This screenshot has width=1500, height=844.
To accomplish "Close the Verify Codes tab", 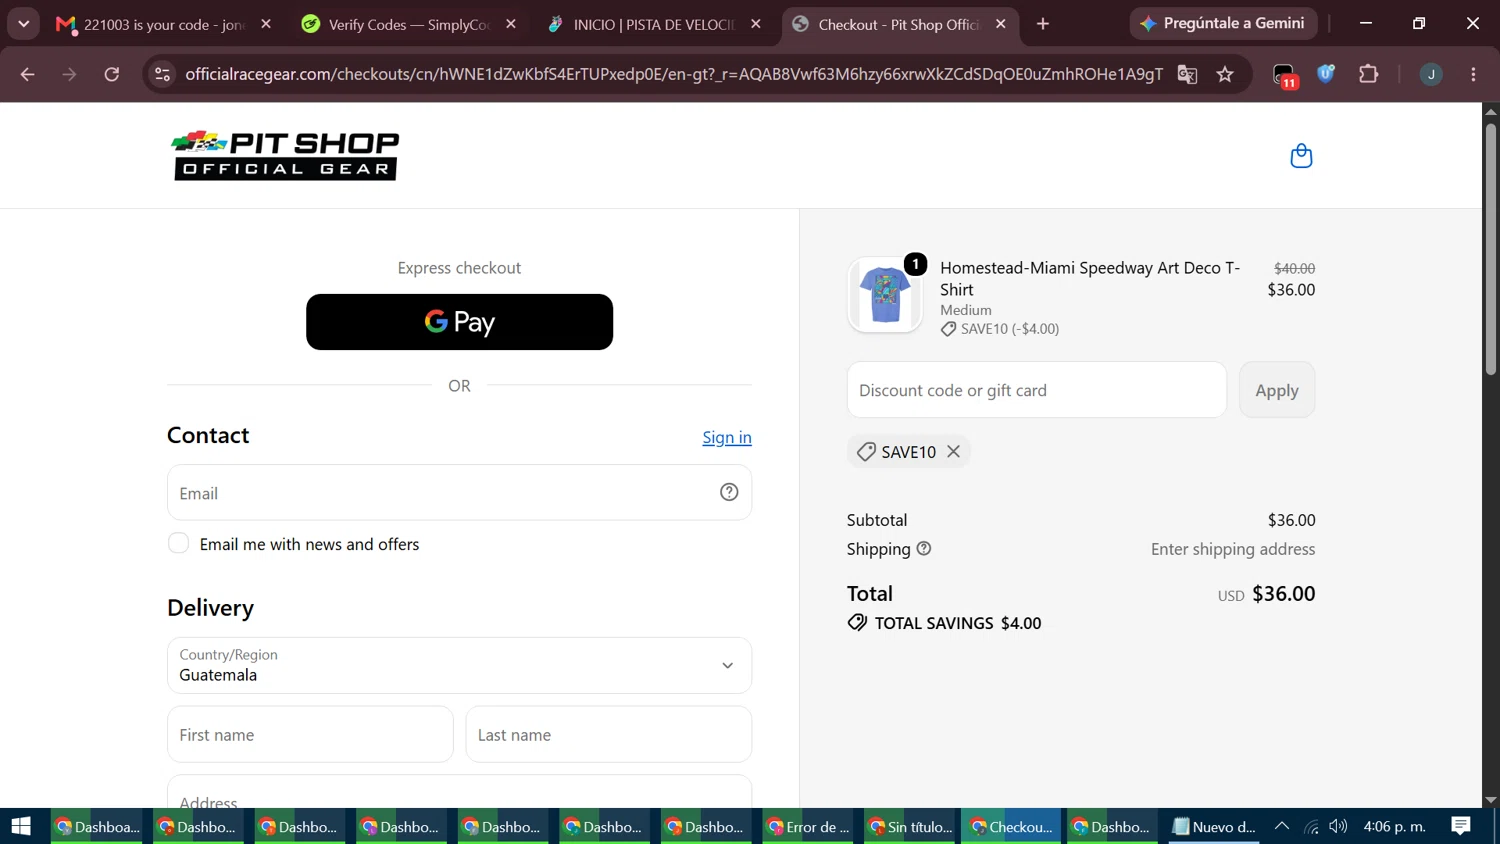I will [511, 24].
